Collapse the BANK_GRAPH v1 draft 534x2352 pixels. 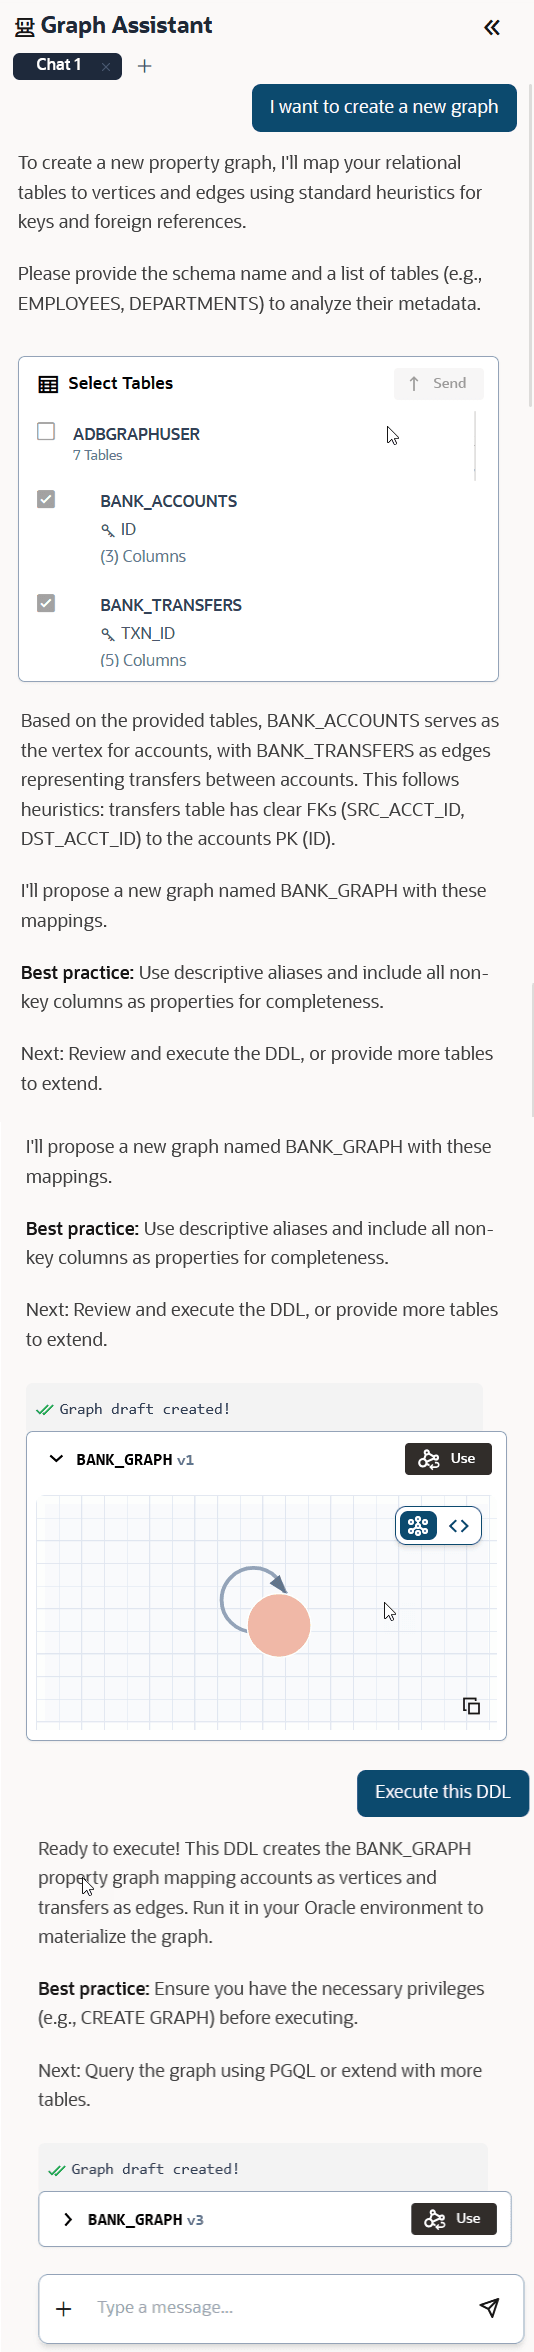point(56,1459)
